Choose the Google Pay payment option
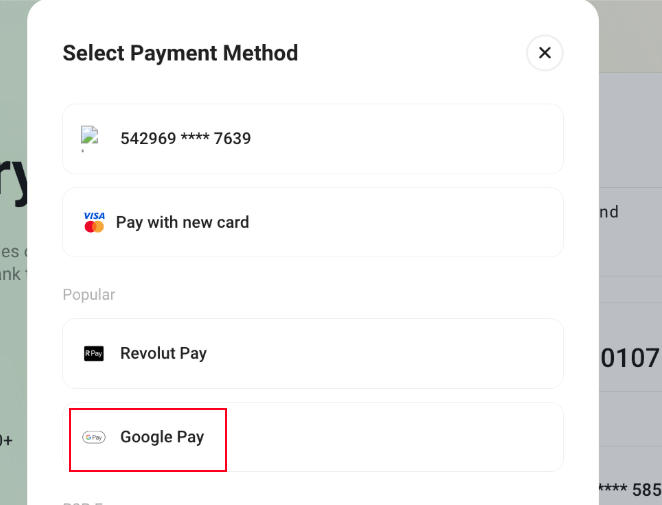The height and width of the screenshot is (505, 662). tap(312, 437)
